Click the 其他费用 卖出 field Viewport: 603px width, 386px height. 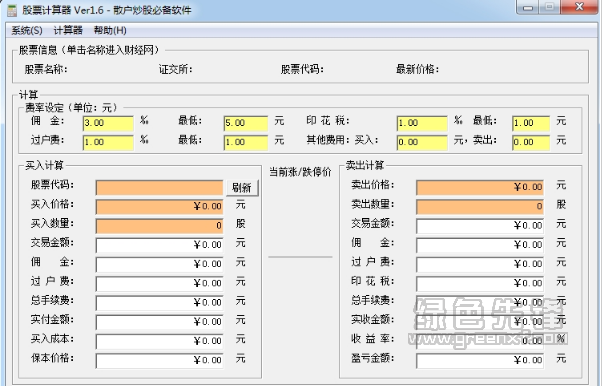pos(531,142)
